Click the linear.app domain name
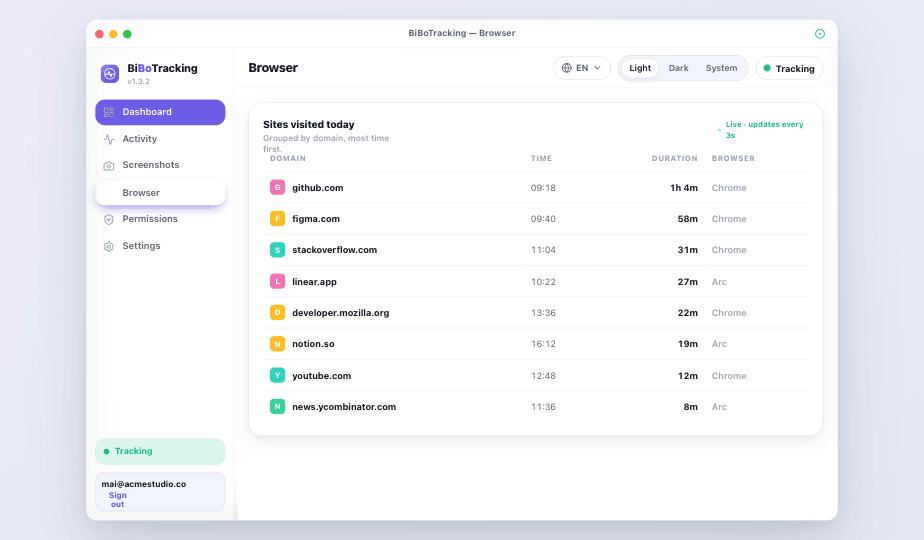Screen dimensions: 924x540 [x=315, y=282]
